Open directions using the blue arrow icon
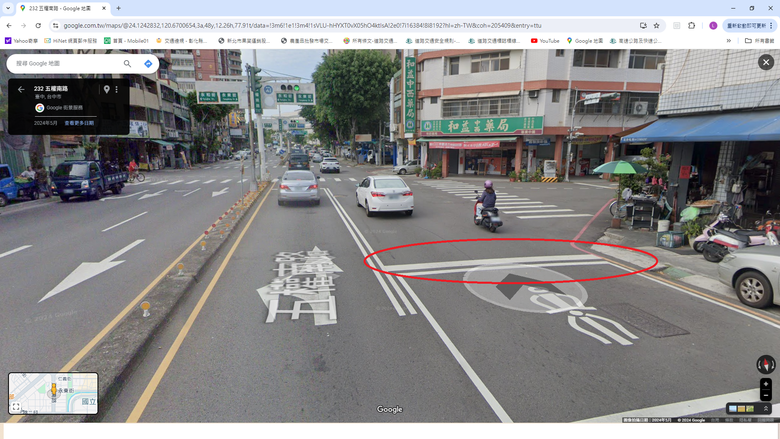The width and height of the screenshot is (780, 439). [x=148, y=64]
